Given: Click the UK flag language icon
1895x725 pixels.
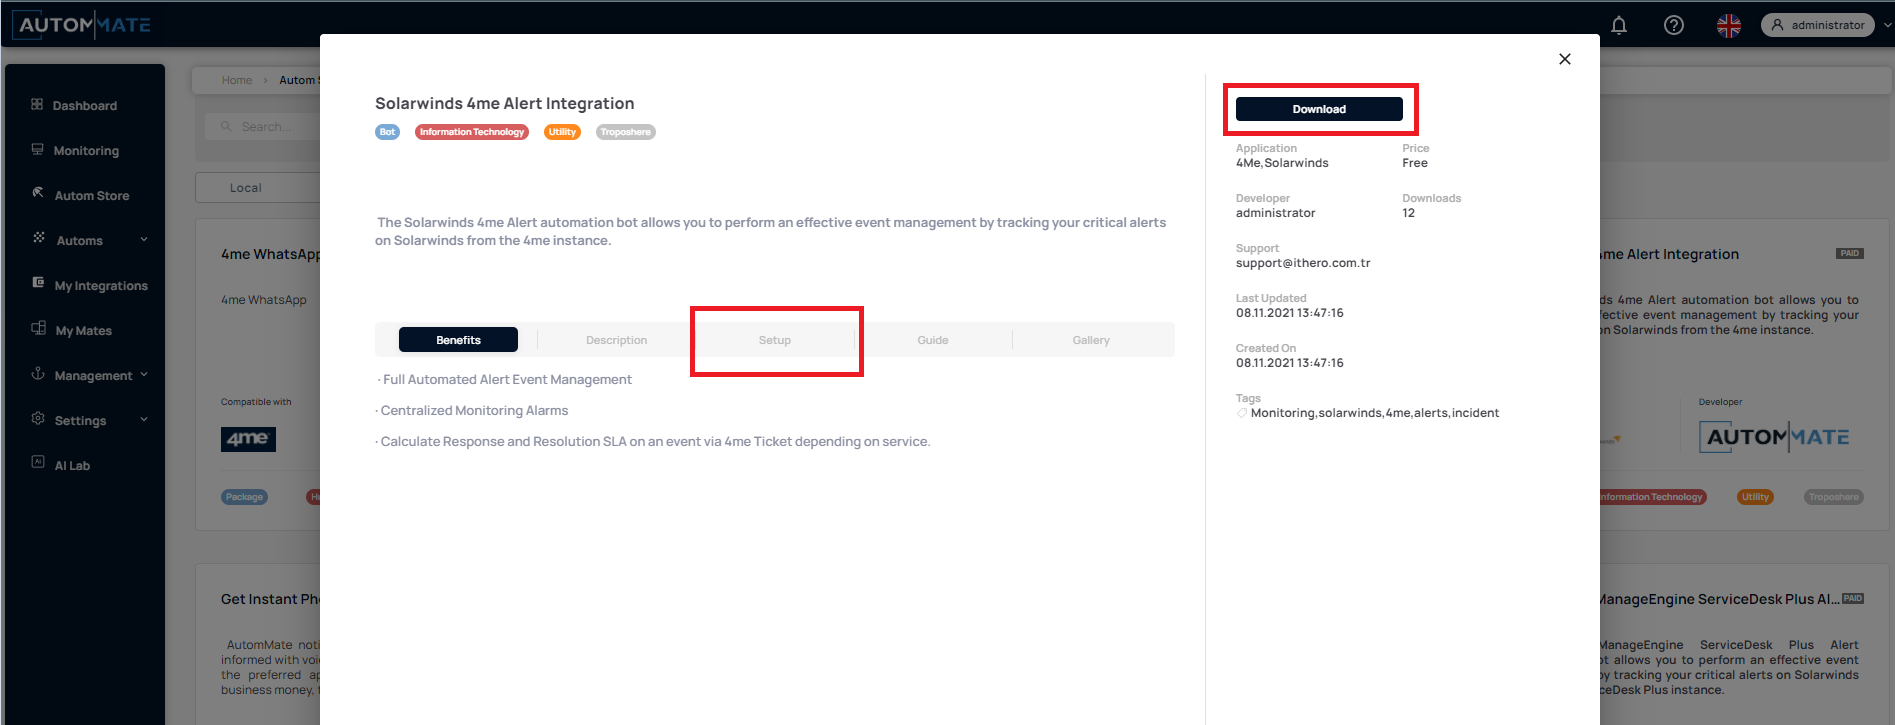Looking at the screenshot, I should click(1728, 25).
